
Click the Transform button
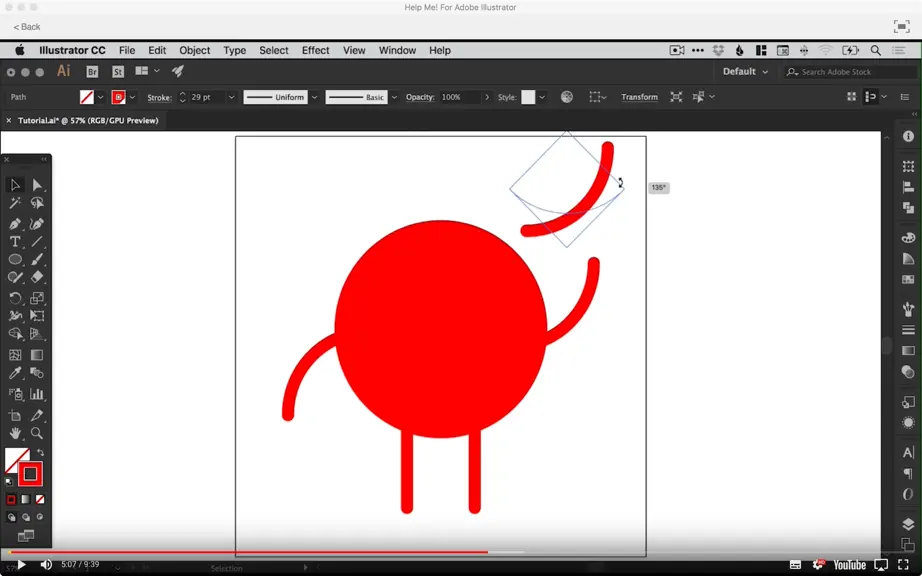click(639, 98)
